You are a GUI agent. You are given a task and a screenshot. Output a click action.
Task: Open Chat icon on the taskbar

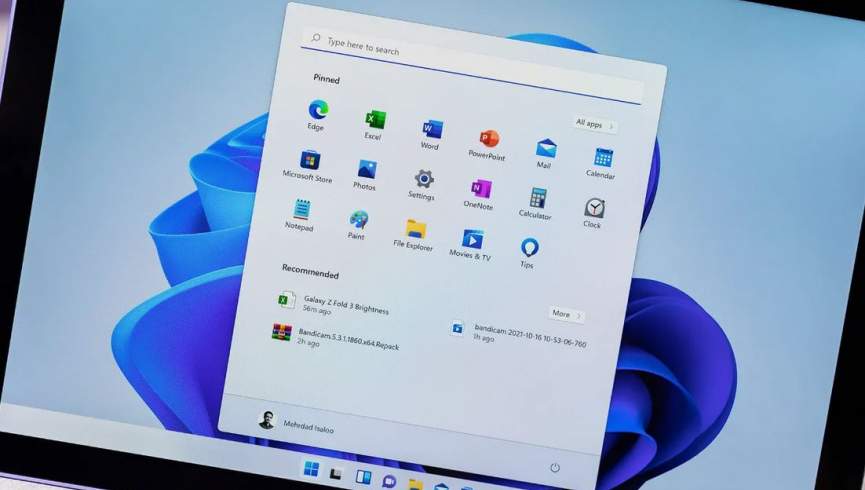click(x=389, y=481)
